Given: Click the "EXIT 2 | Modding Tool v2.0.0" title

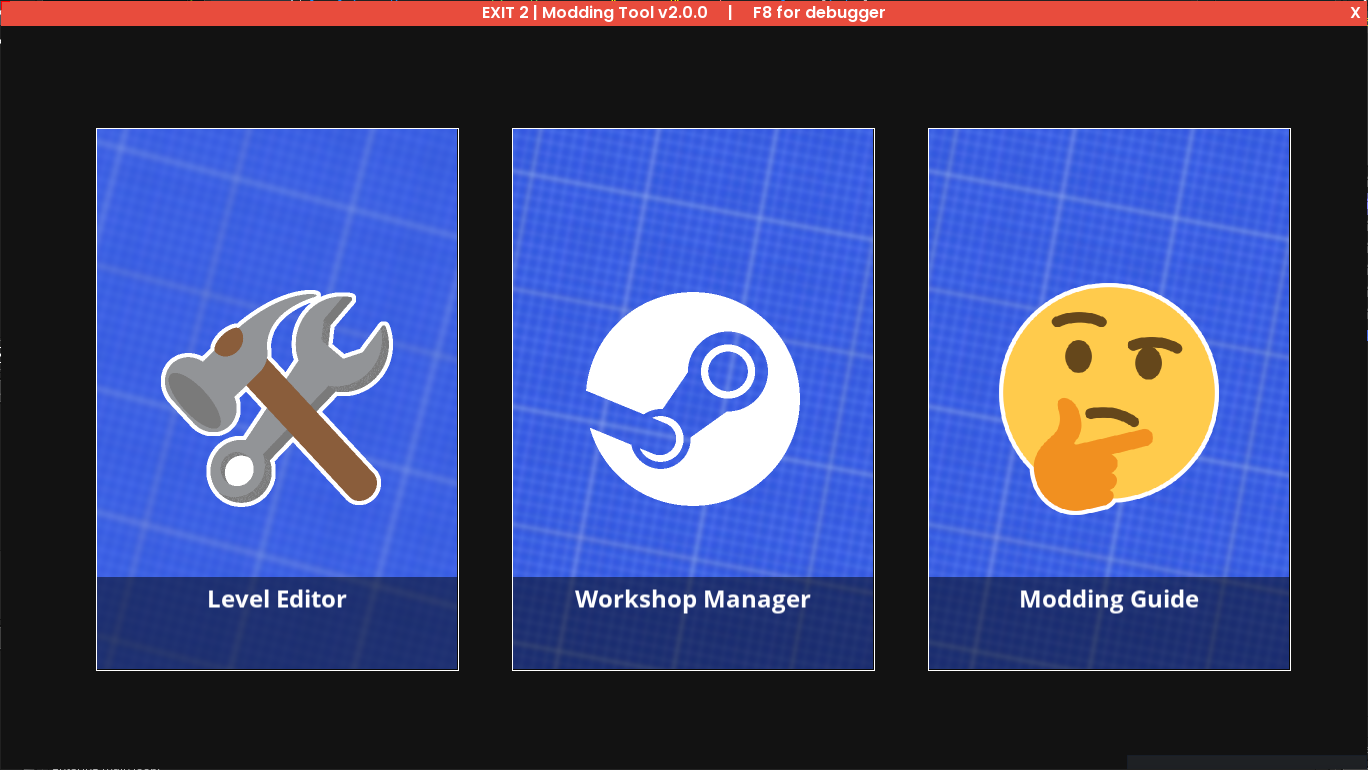Looking at the screenshot, I should [594, 13].
